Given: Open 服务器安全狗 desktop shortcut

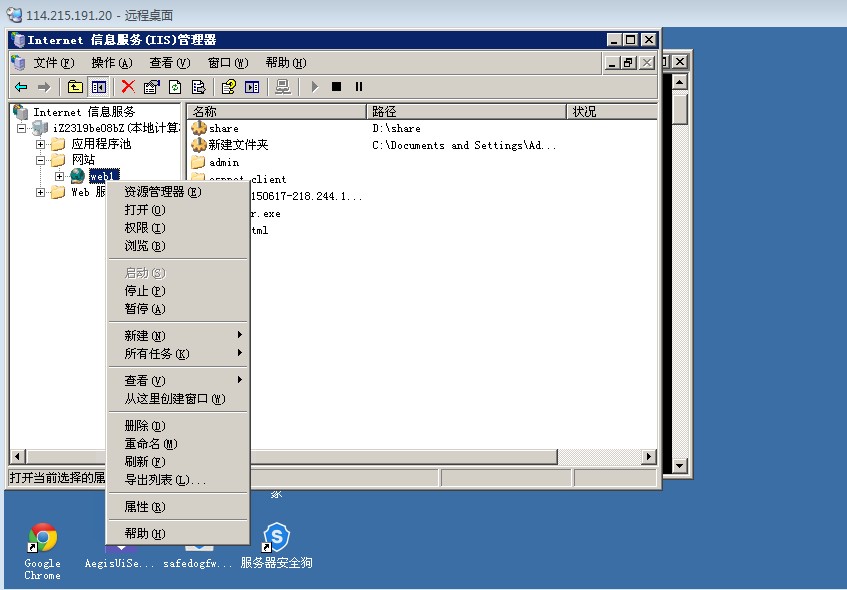Looking at the screenshot, I should coord(276,539).
